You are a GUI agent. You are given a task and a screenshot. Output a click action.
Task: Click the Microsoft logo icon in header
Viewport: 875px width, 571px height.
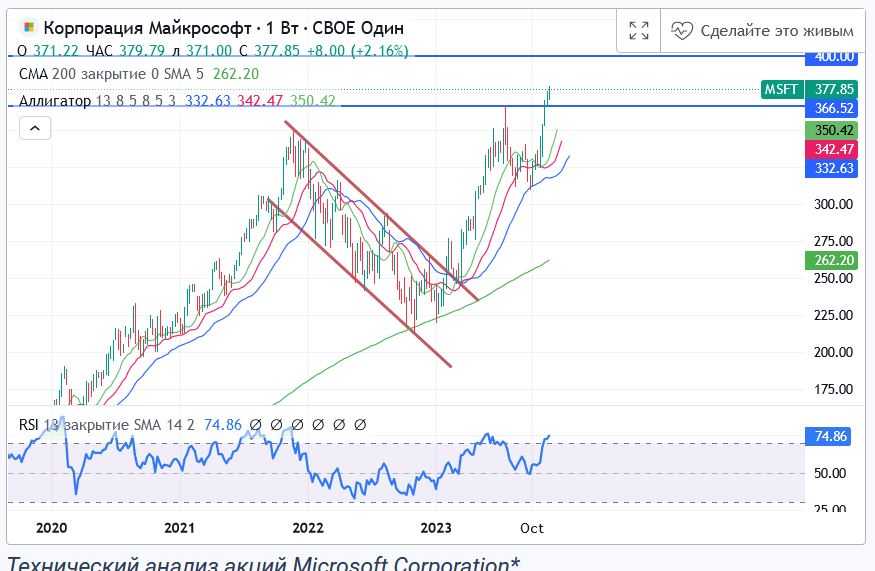point(30,29)
